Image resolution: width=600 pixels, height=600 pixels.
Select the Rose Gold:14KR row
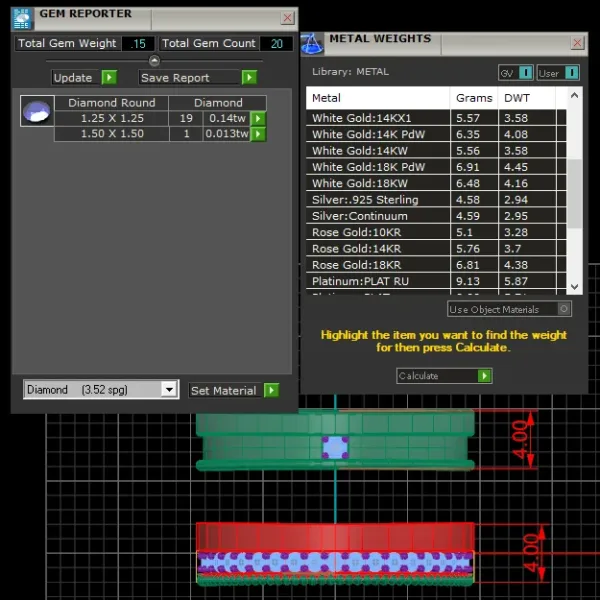(436, 249)
